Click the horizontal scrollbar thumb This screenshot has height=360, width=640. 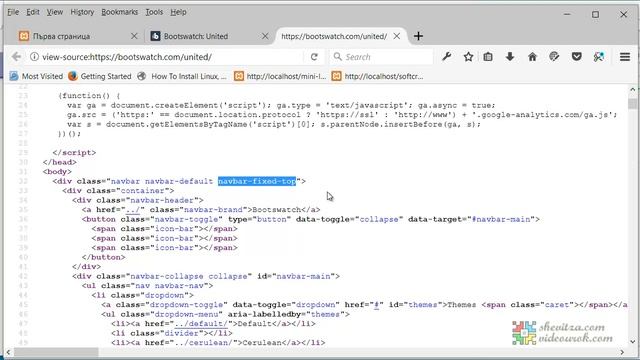(56, 352)
